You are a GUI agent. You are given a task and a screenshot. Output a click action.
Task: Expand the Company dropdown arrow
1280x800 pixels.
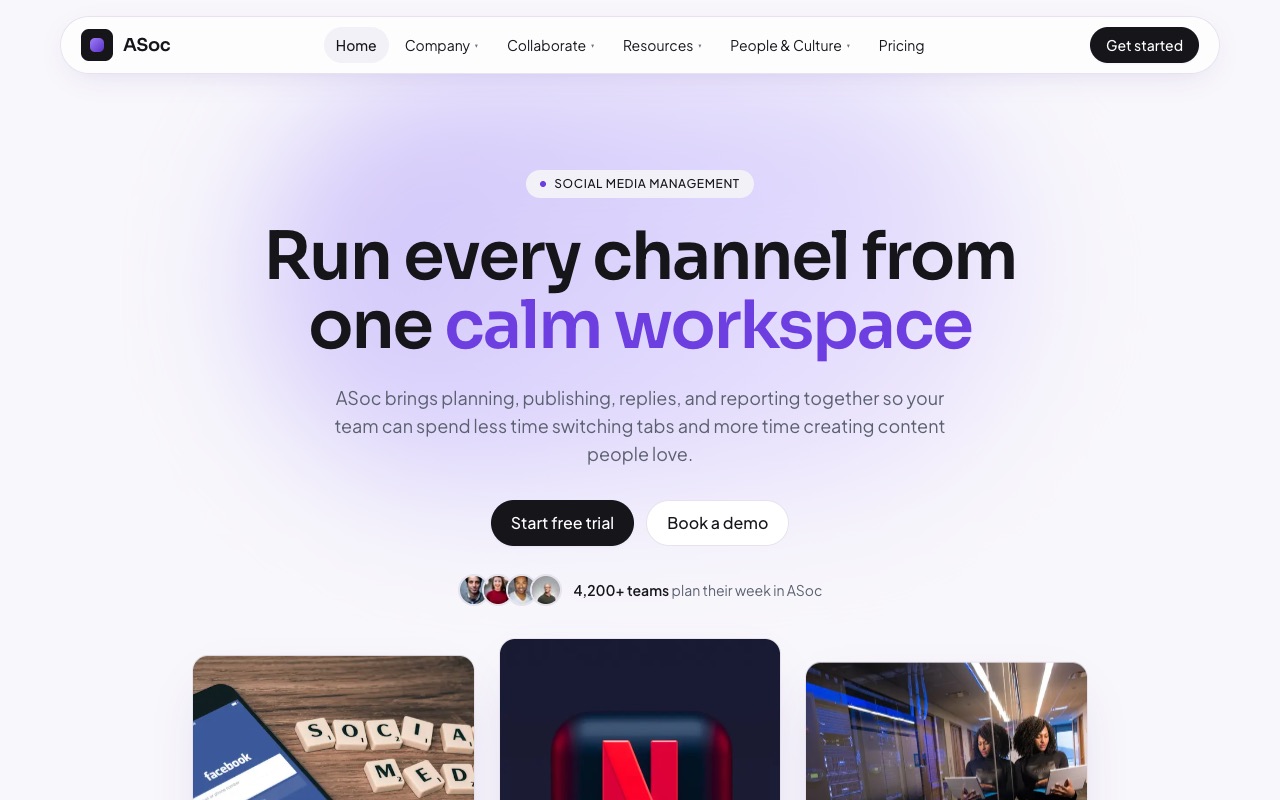tap(477, 46)
